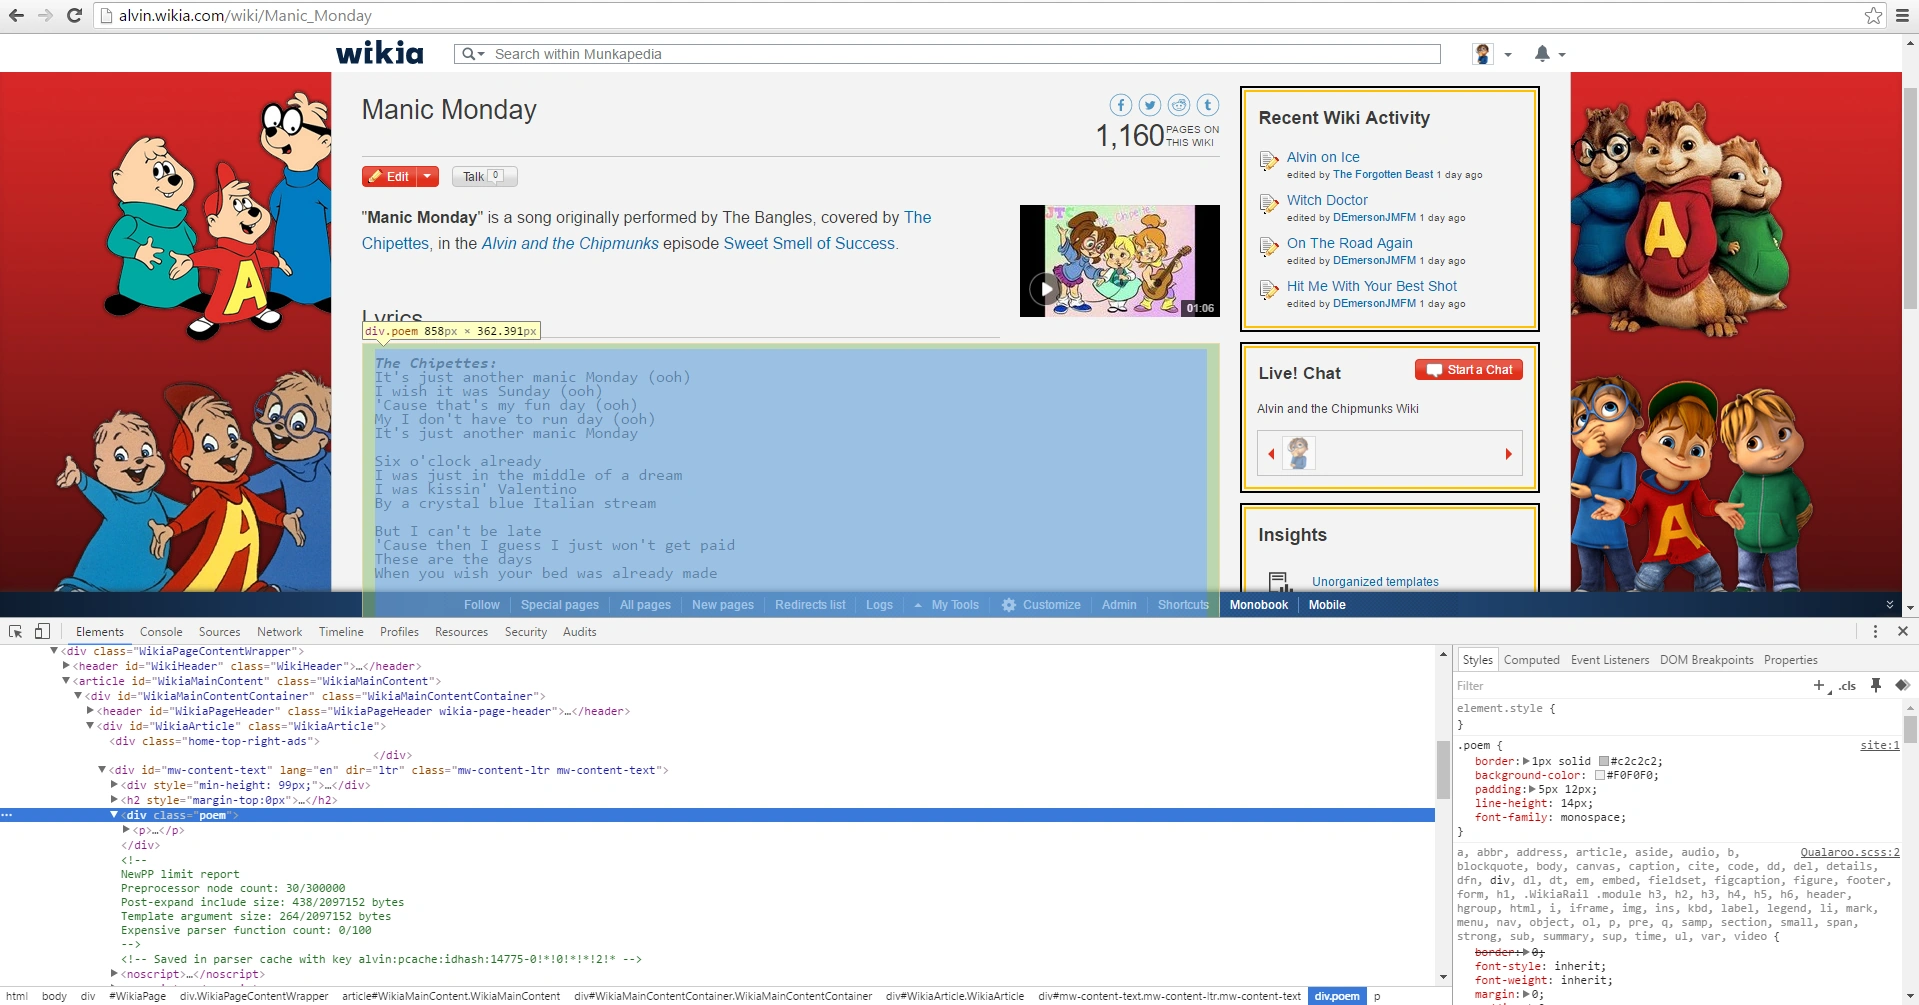Share the page on Facebook

coord(1121,105)
